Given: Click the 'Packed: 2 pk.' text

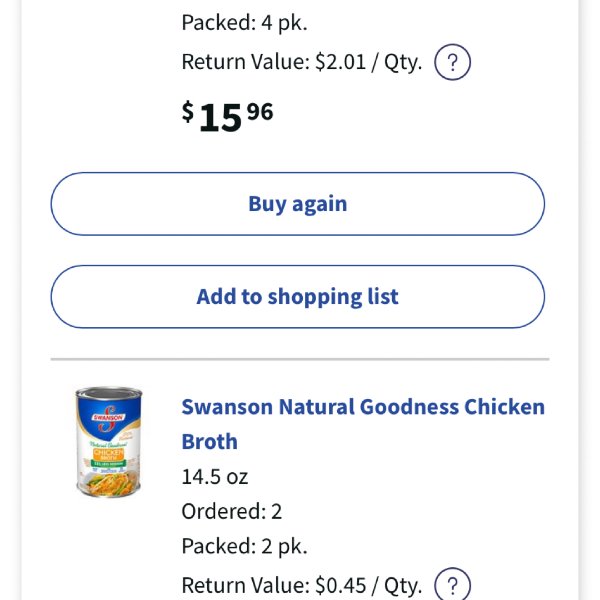Looking at the screenshot, I should click(244, 546).
